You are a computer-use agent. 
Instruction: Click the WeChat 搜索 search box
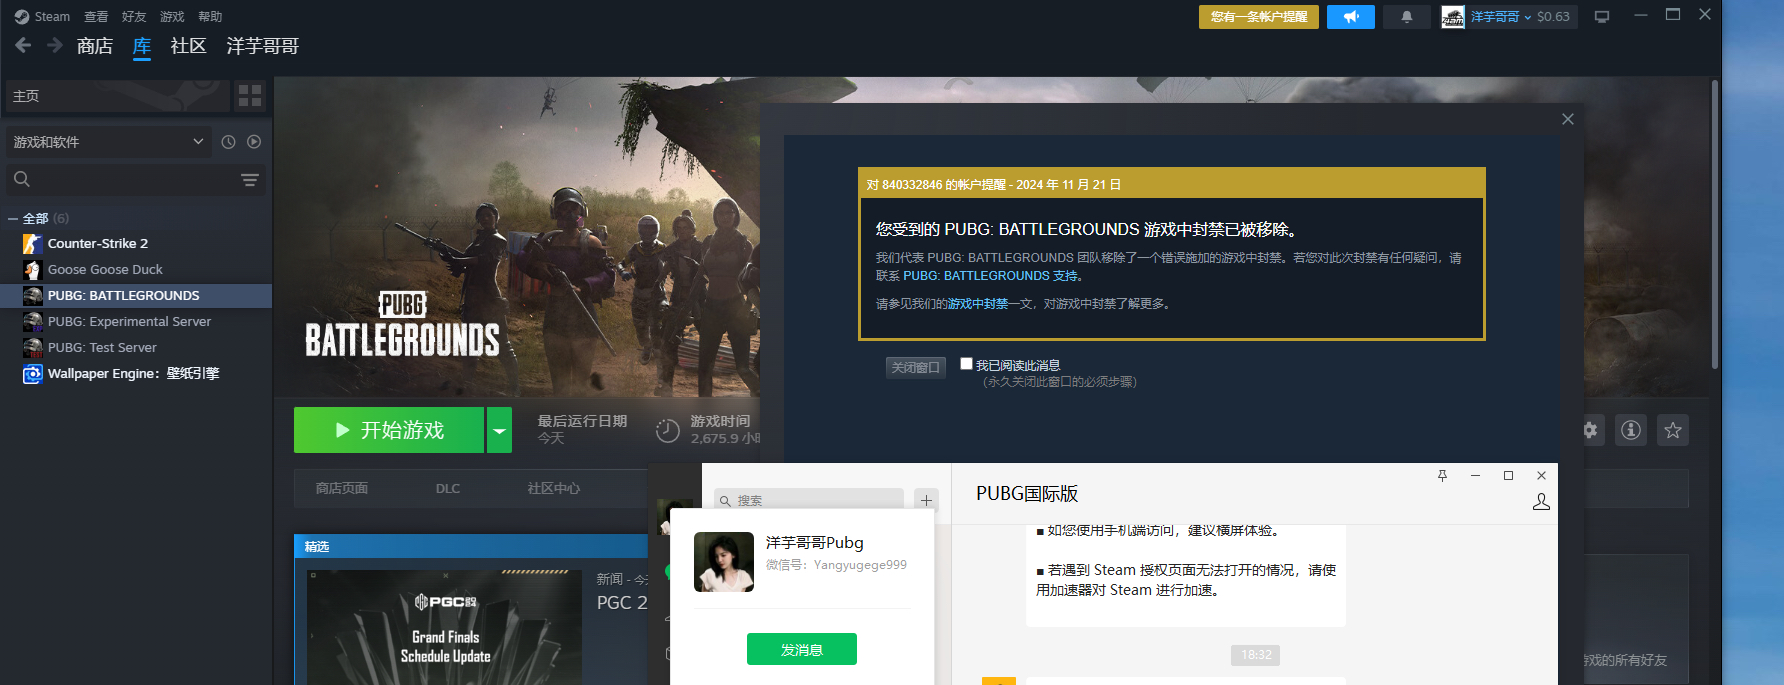coord(809,500)
